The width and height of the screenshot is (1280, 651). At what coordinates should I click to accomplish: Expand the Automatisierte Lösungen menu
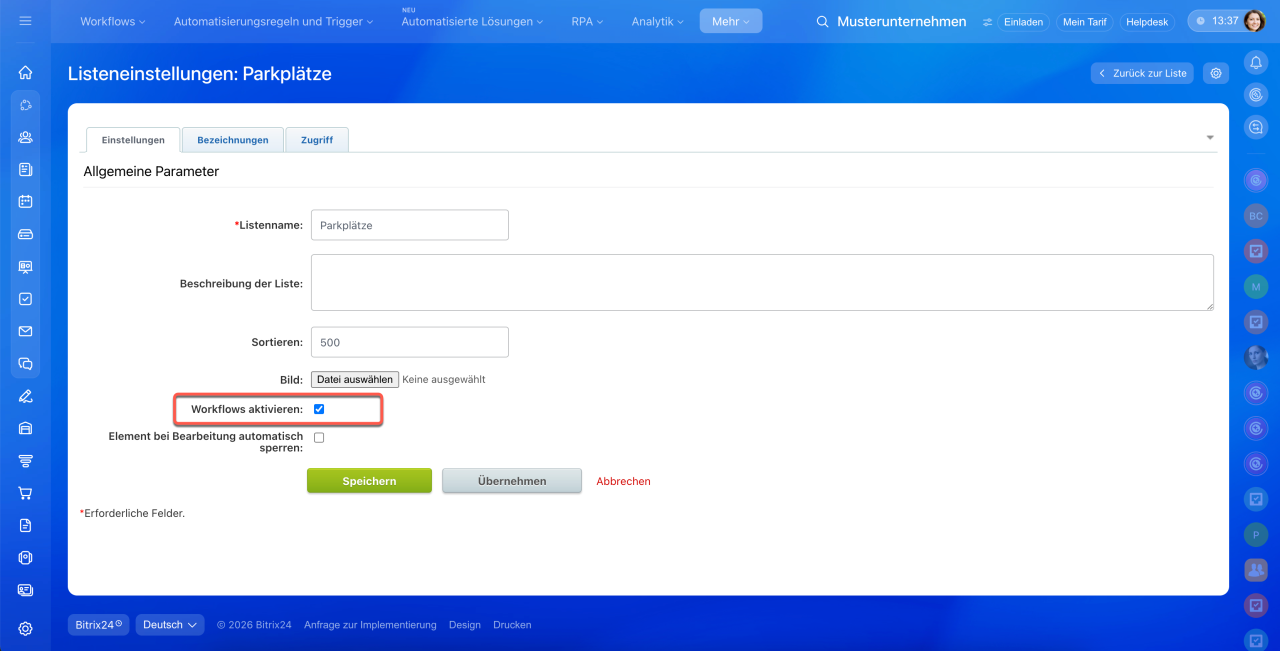pos(472,21)
